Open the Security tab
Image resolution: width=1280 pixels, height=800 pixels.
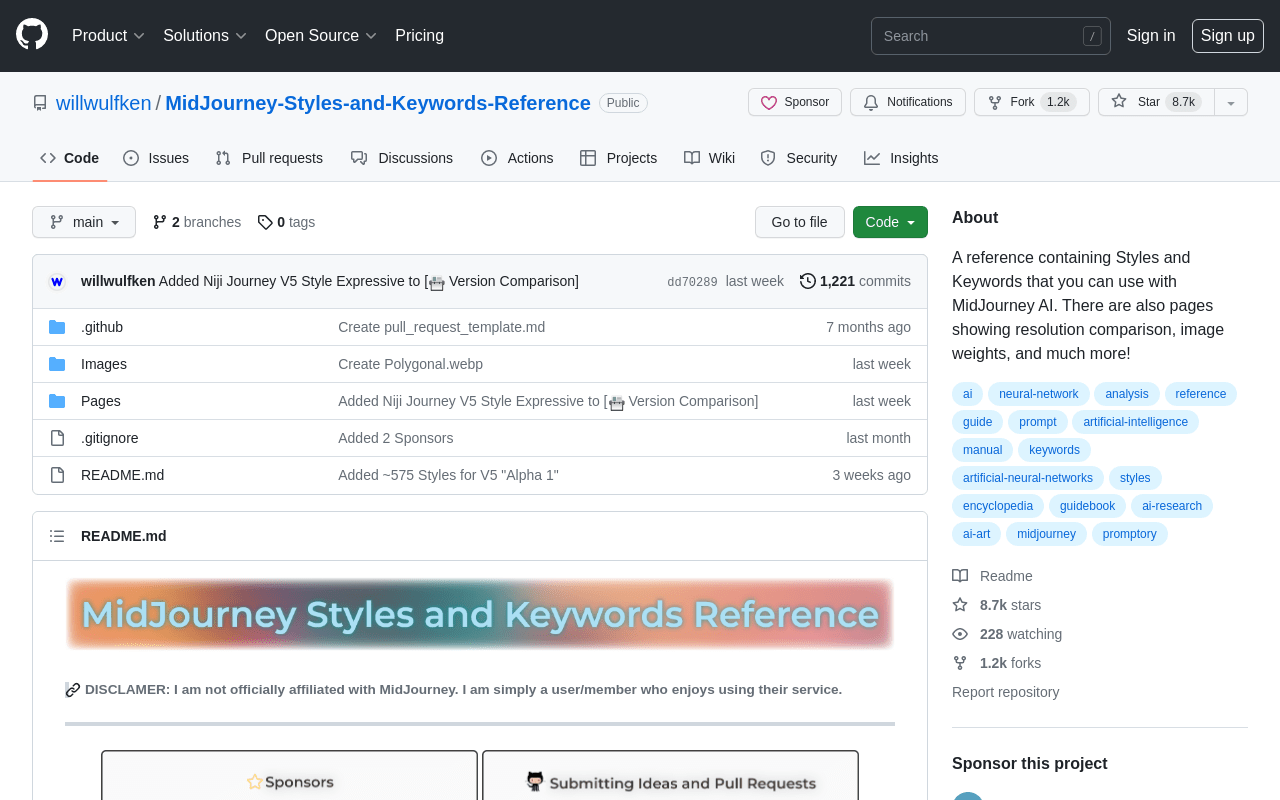point(799,158)
